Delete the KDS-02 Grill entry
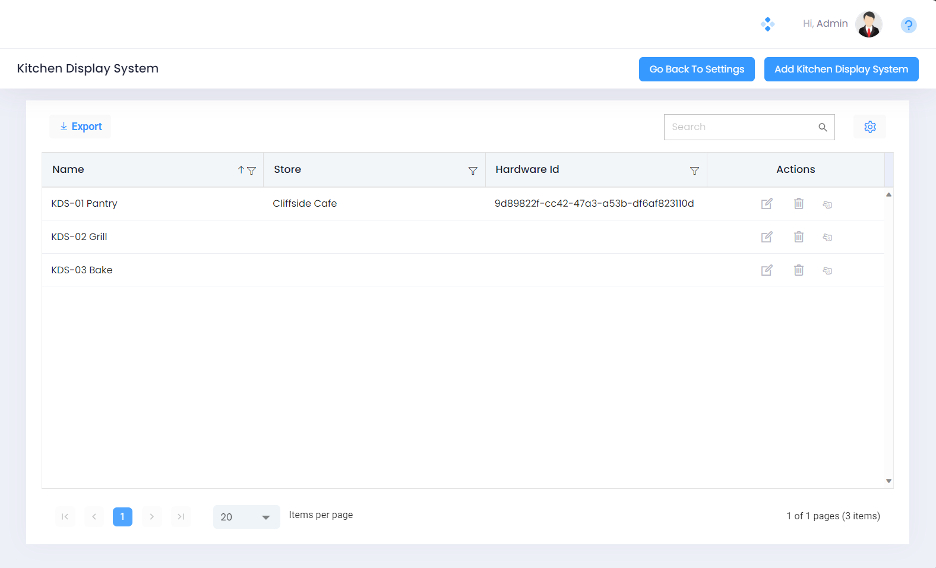936x568 pixels. pos(798,237)
